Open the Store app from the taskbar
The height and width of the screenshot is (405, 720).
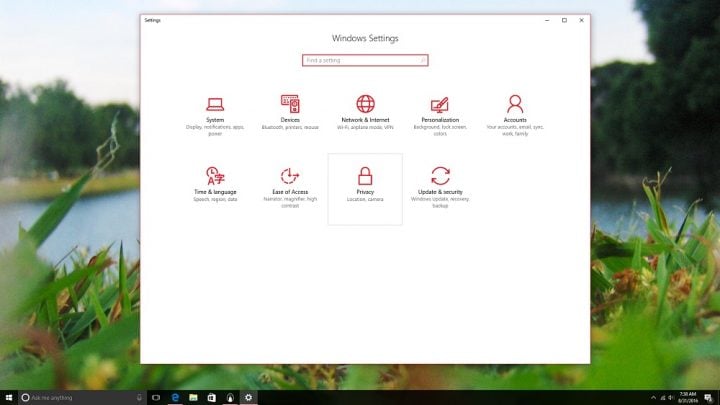click(212, 397)
